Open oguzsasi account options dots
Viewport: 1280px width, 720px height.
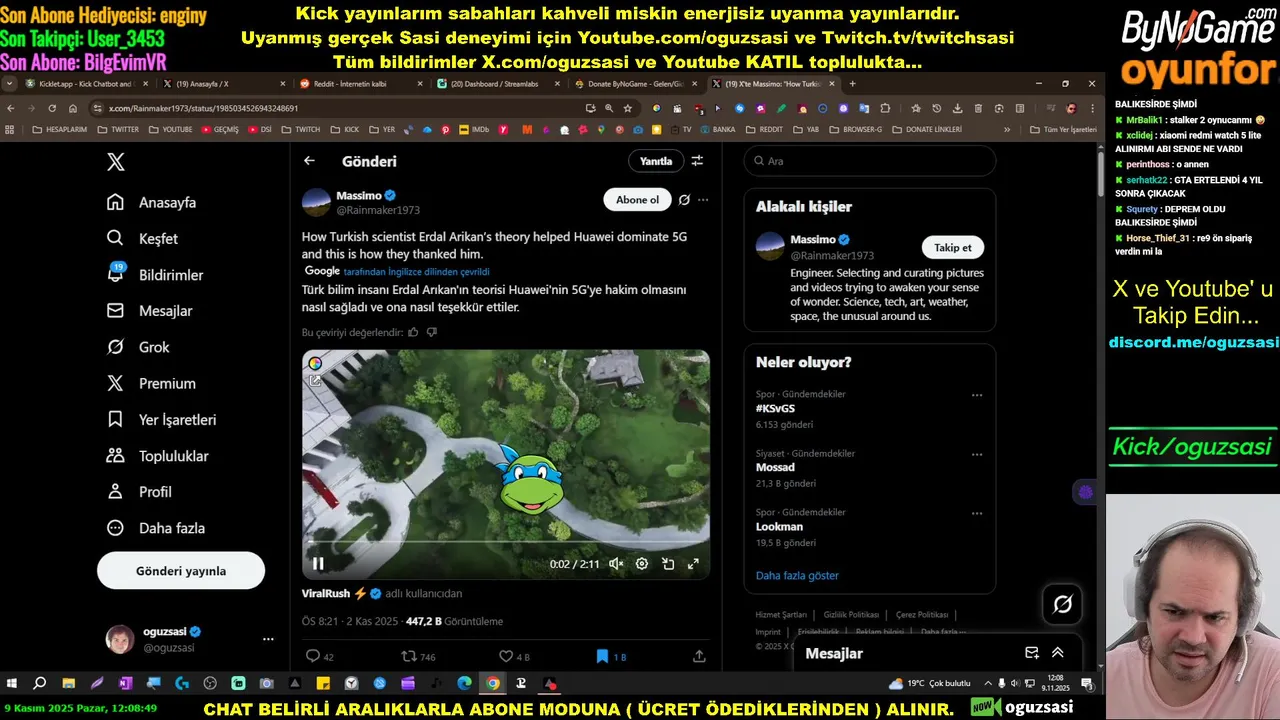268,639
